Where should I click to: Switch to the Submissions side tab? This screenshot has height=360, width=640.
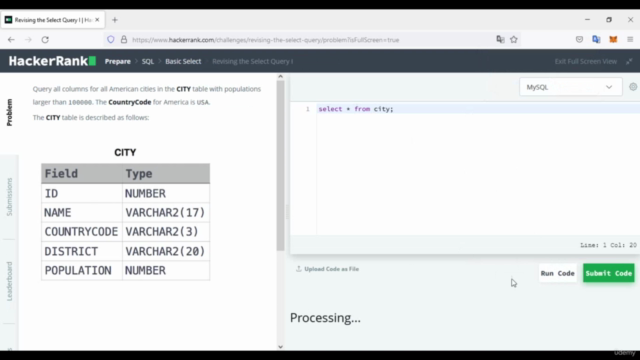[x=9, y=197]
